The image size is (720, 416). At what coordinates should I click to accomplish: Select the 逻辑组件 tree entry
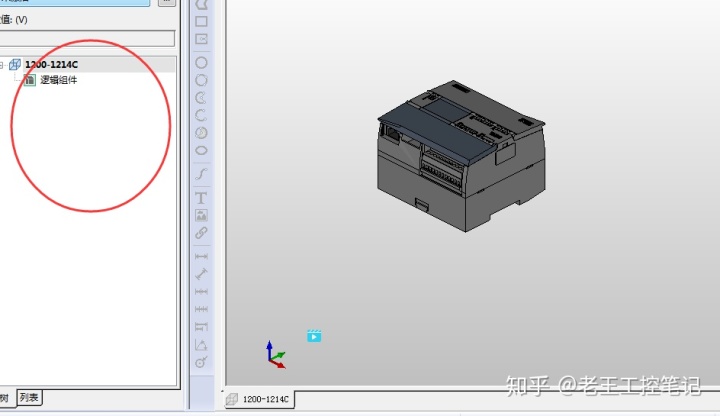click(58, 80)
